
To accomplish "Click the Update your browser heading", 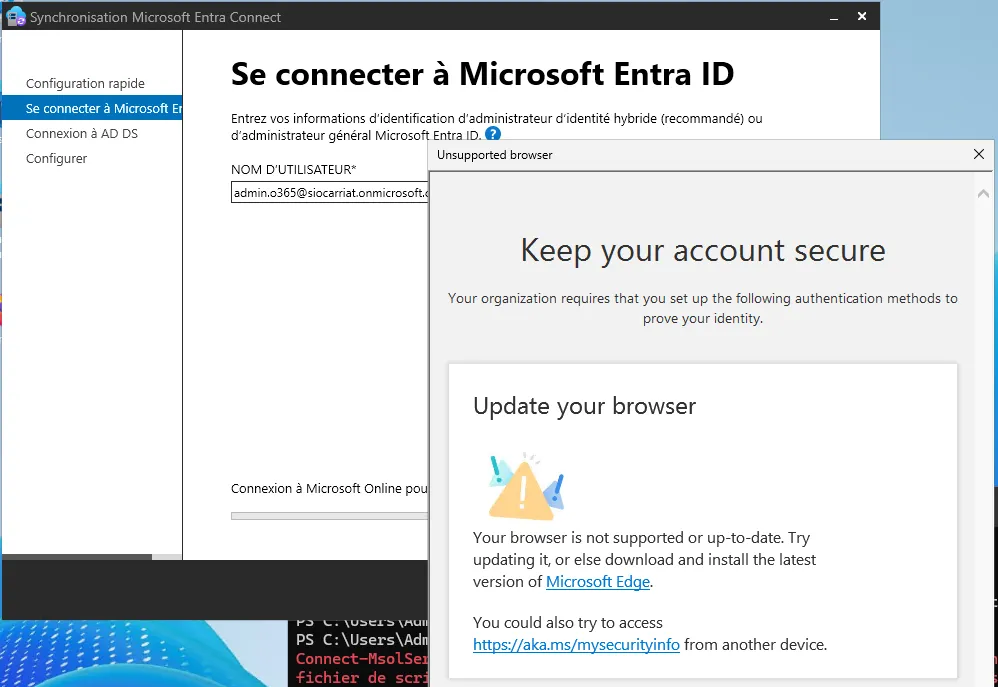I will (x=584, y=406).
